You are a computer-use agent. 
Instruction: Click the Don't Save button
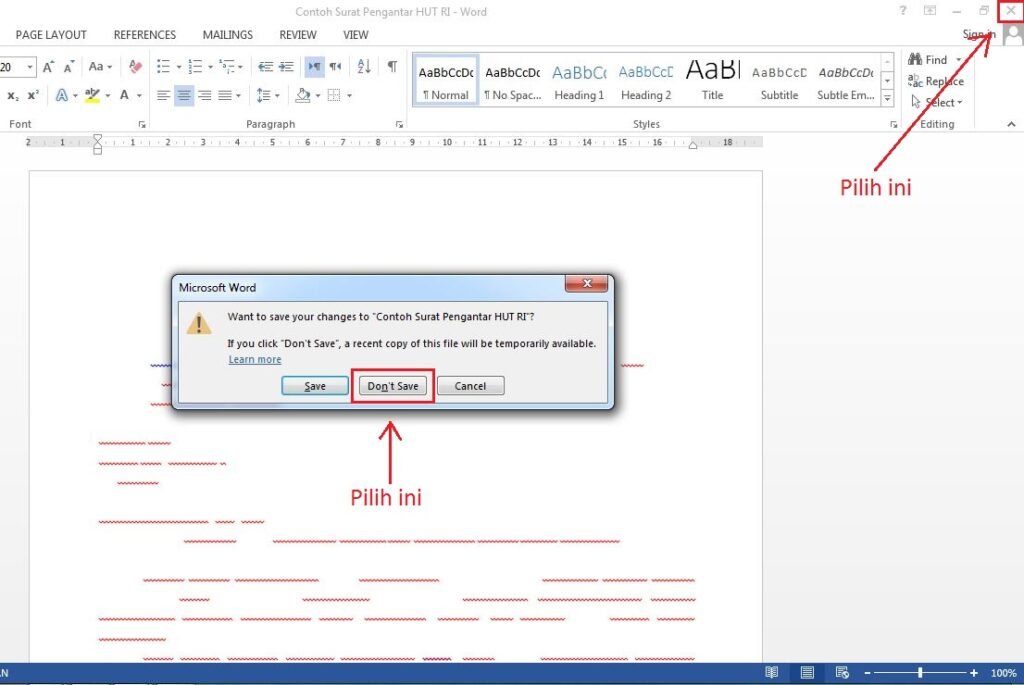tap(392, 386)
